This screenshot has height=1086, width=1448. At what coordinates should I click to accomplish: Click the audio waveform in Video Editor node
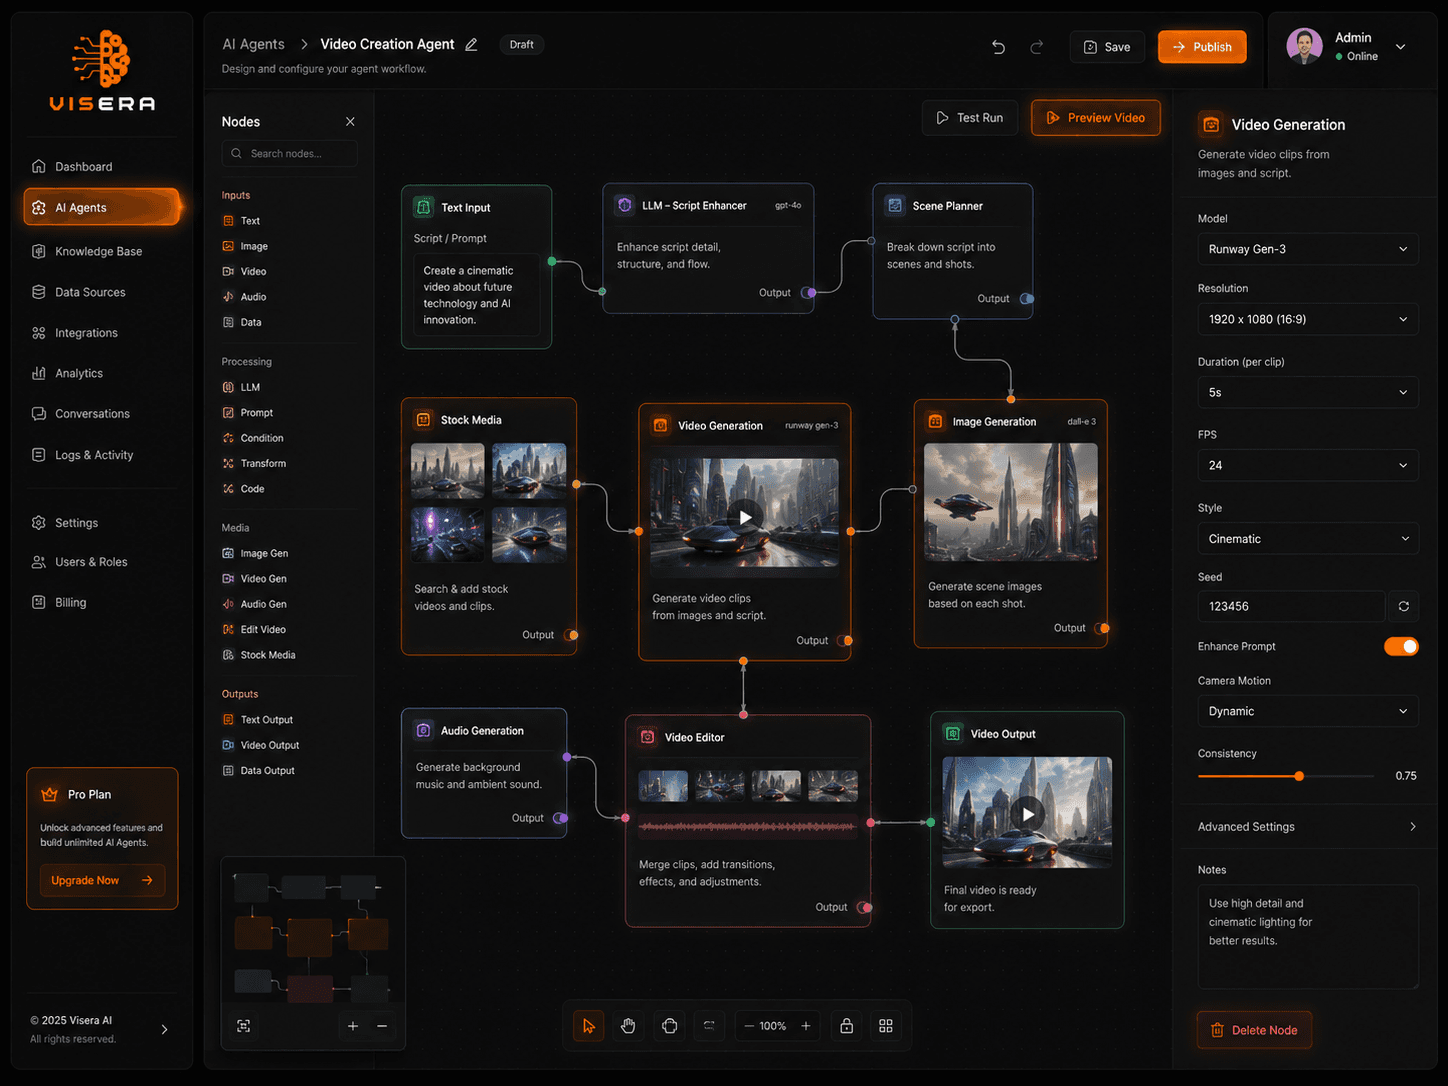[748, 827]
